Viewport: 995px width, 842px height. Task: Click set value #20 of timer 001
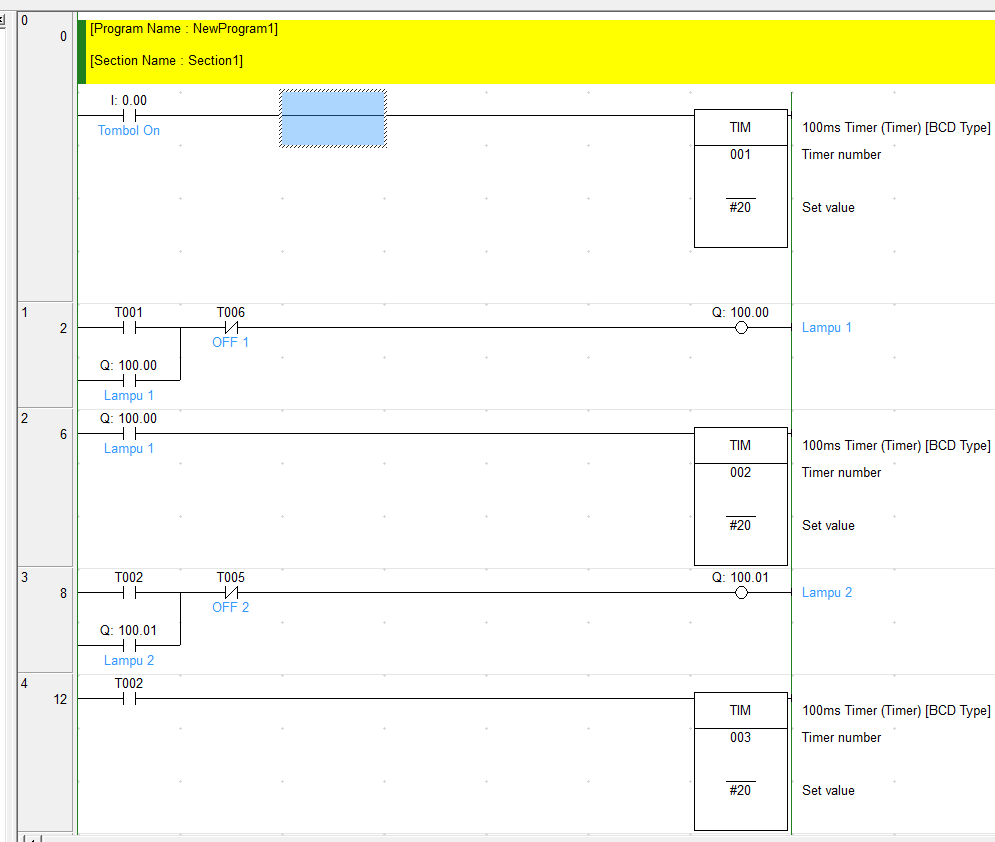[741, 207]
